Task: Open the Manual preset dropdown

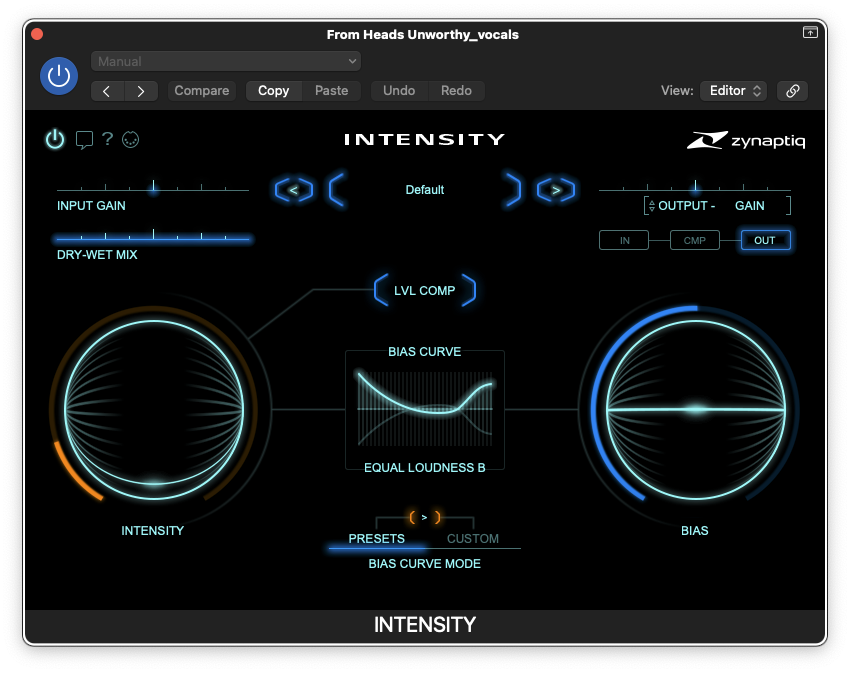Action: click(226, 61)
